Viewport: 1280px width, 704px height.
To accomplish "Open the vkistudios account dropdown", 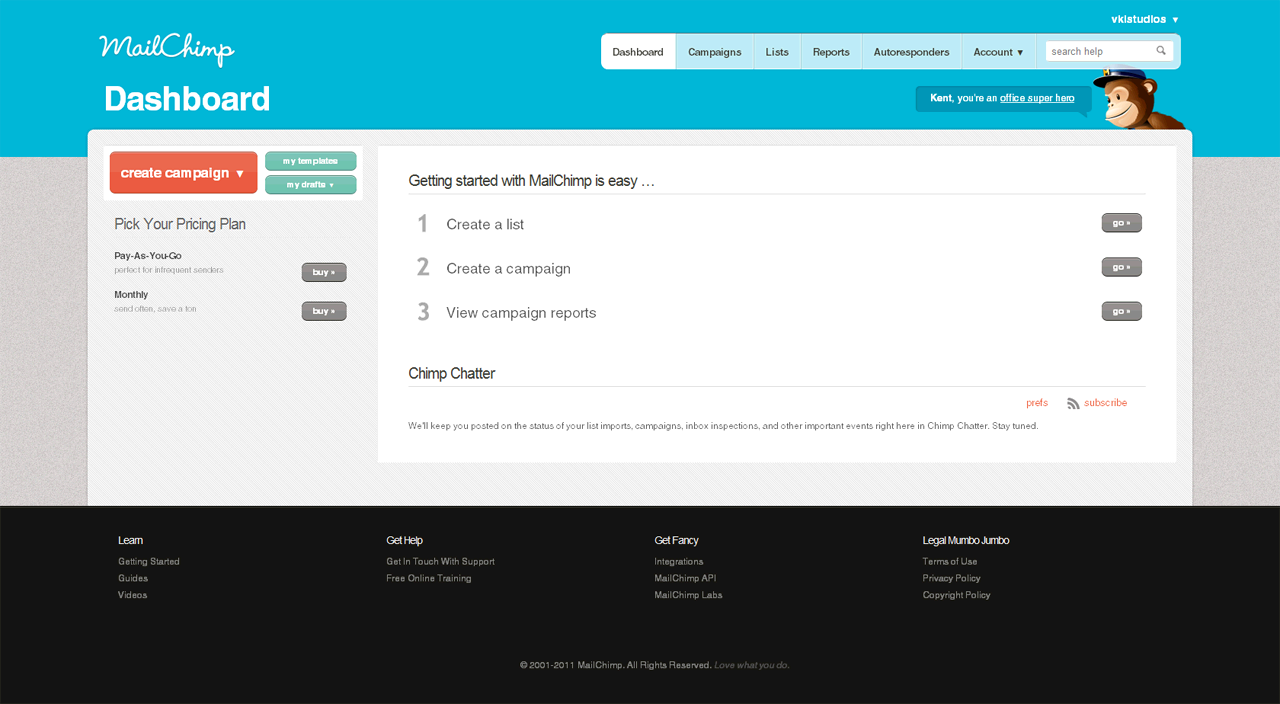I will pyautogui.click(x=1145, y=19).
